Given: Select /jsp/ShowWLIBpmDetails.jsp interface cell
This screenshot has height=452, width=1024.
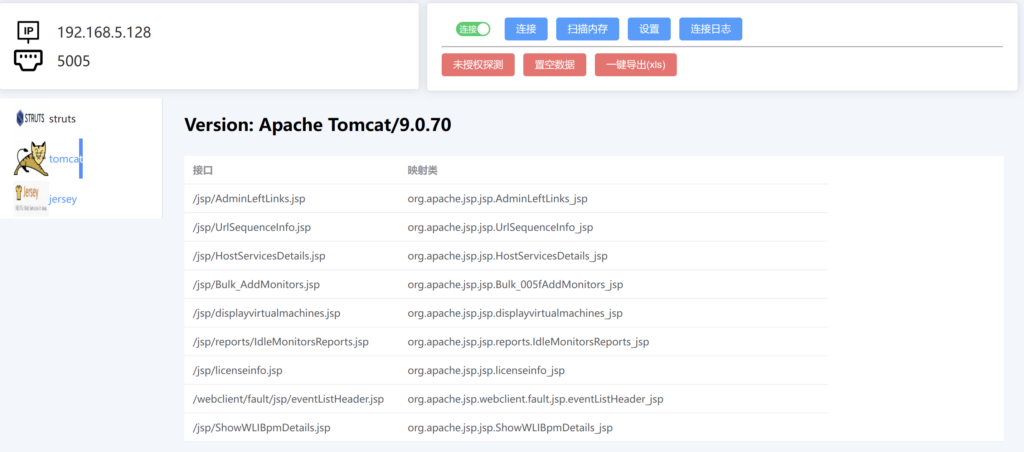Looking at the screenshot, I should 261,428.
